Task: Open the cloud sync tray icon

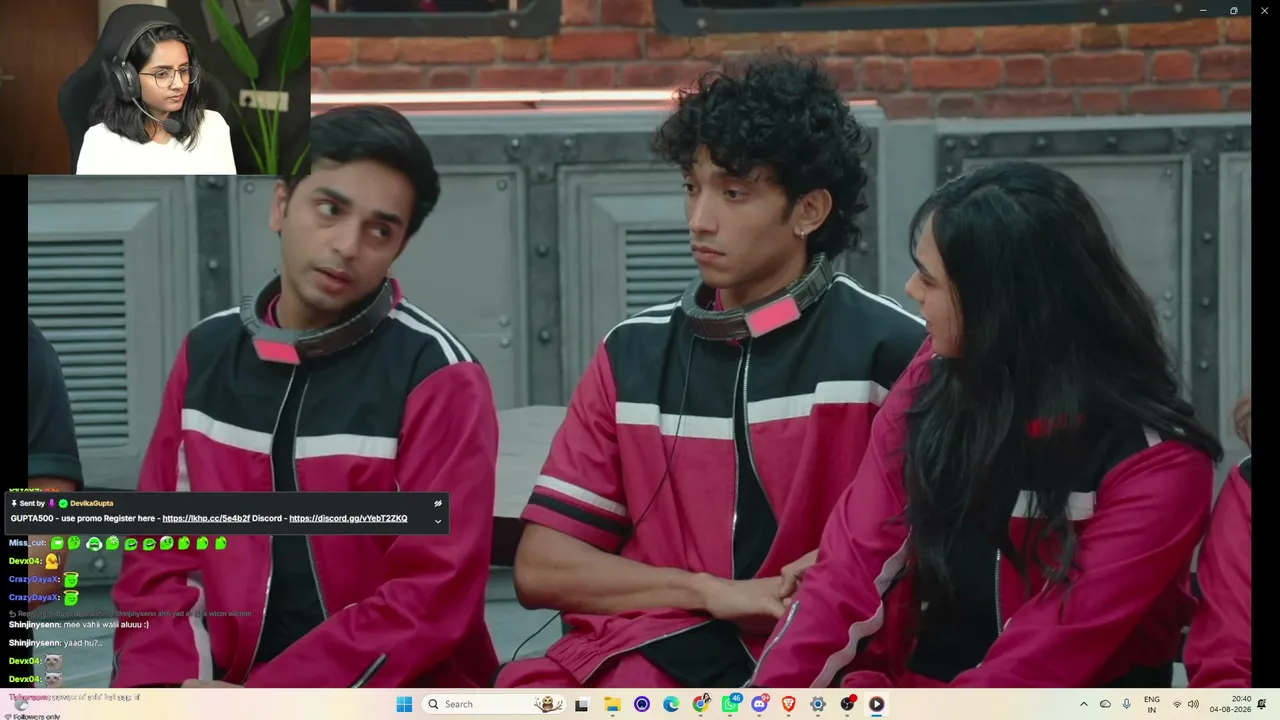Action: [x=1105, y=704]
